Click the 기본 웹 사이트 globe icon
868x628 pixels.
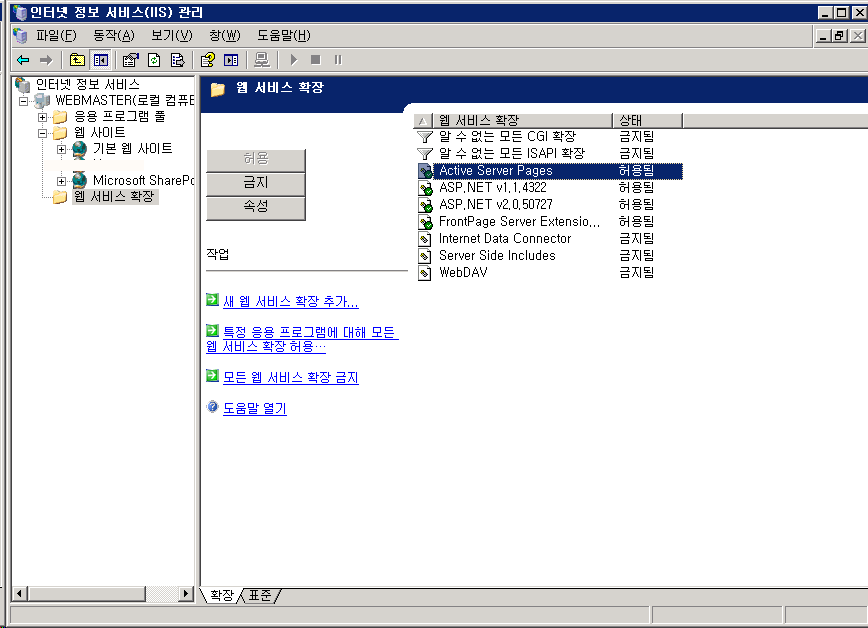(80, 148)
